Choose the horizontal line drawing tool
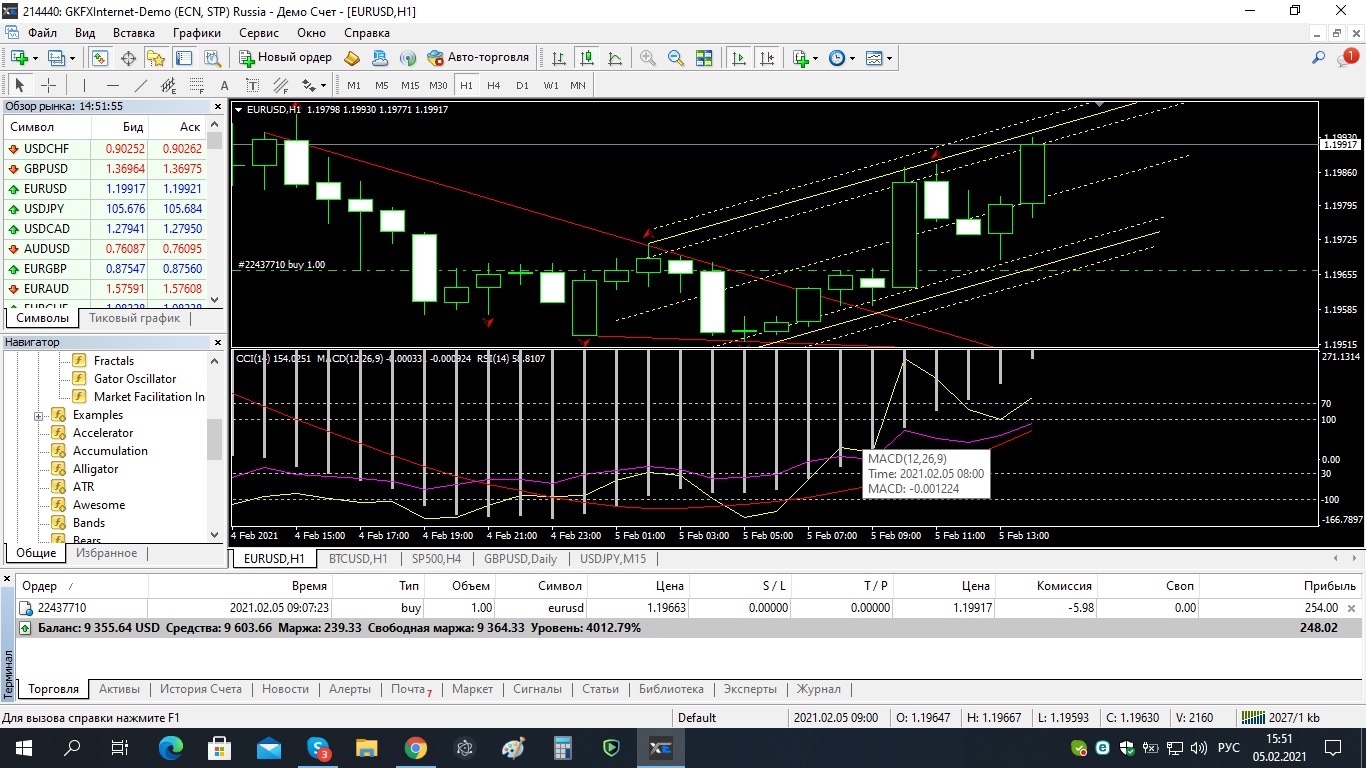The image size is (1366, 768). pos(112,86)
